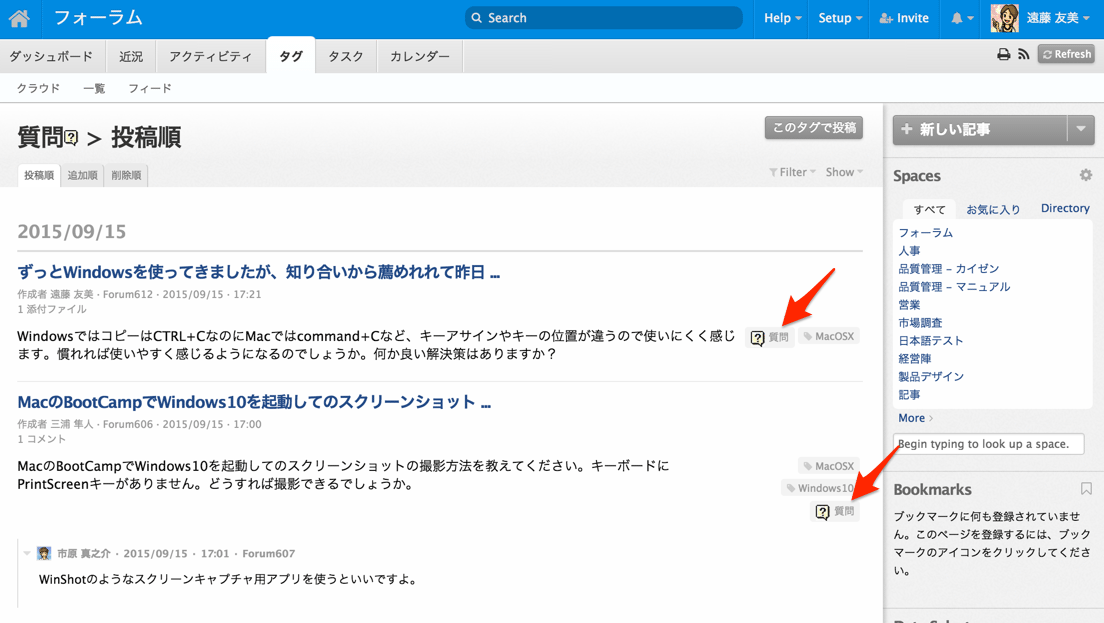Switch to カレンダー tab
The height and width of the screenshot is (623, 1104).
point(420,56)
